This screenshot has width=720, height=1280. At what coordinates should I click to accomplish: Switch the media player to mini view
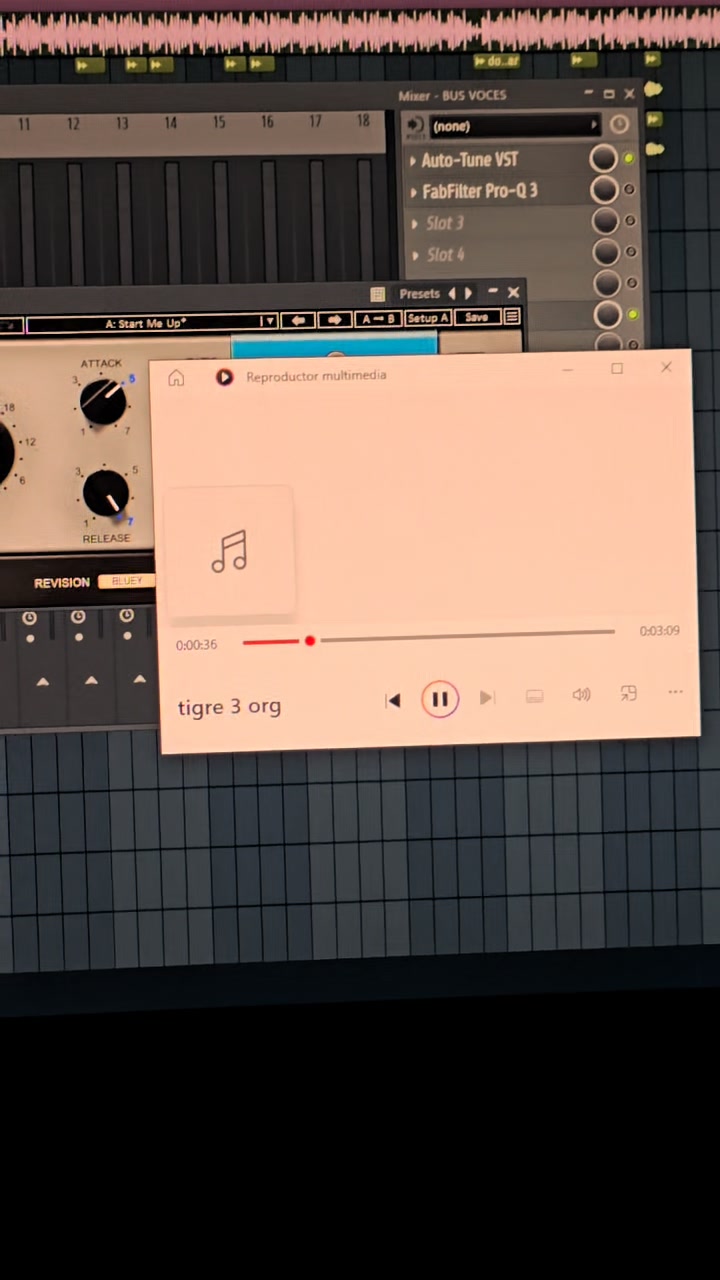point(628,693)
